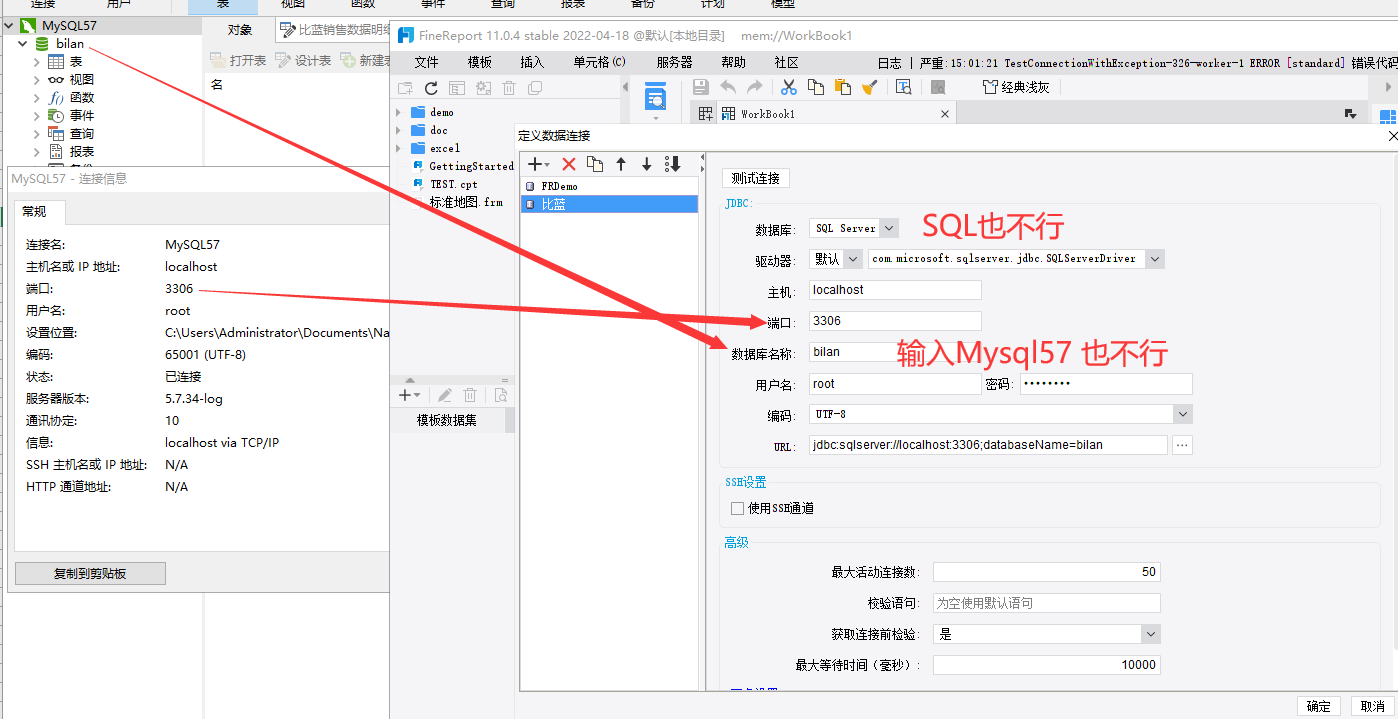Select the 常规 tab in connection info

point(41,212)
